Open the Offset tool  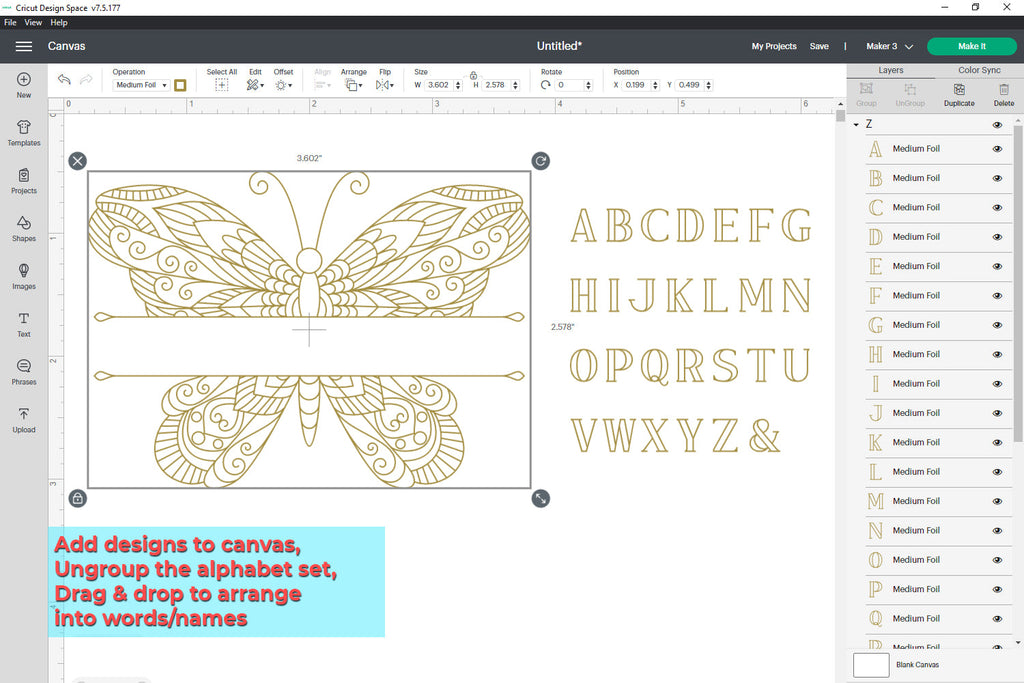click(x=283, y=85)
